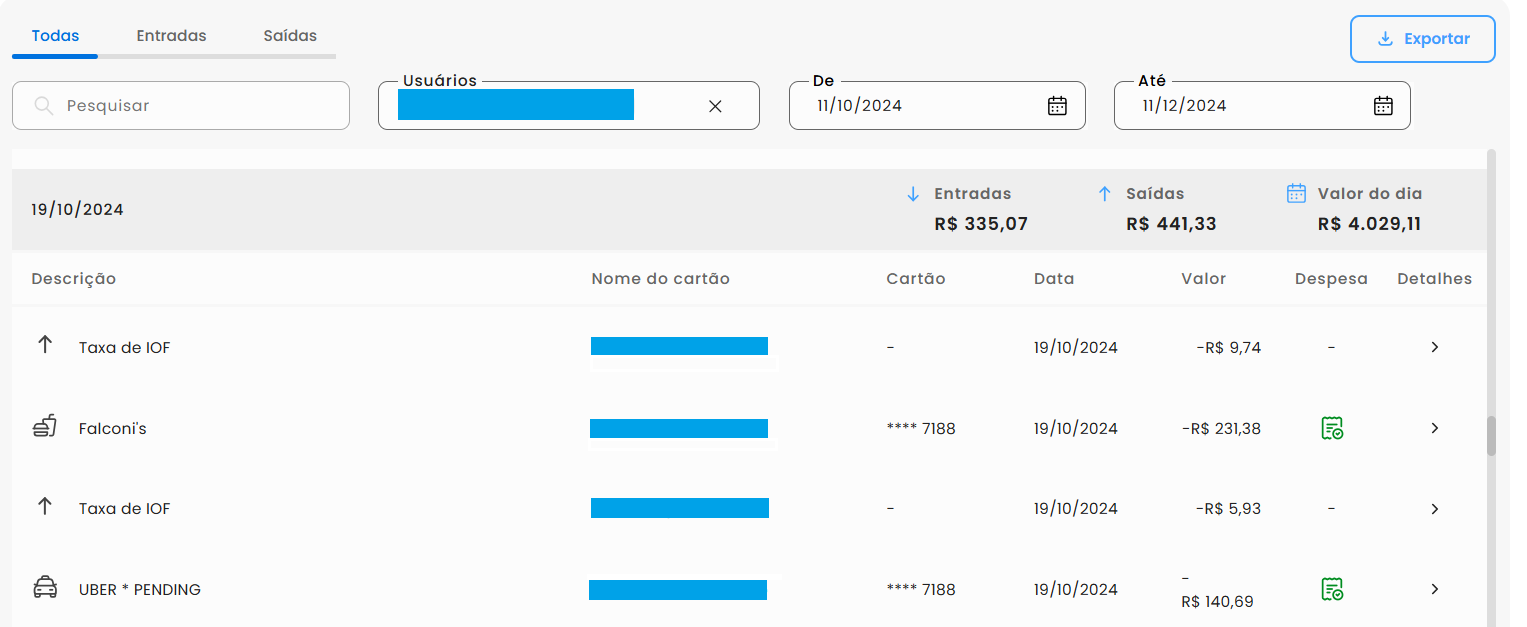Click into the Pesquisar search field
The width and height of the screenshot is (1527, 627).
coord(181,106)
